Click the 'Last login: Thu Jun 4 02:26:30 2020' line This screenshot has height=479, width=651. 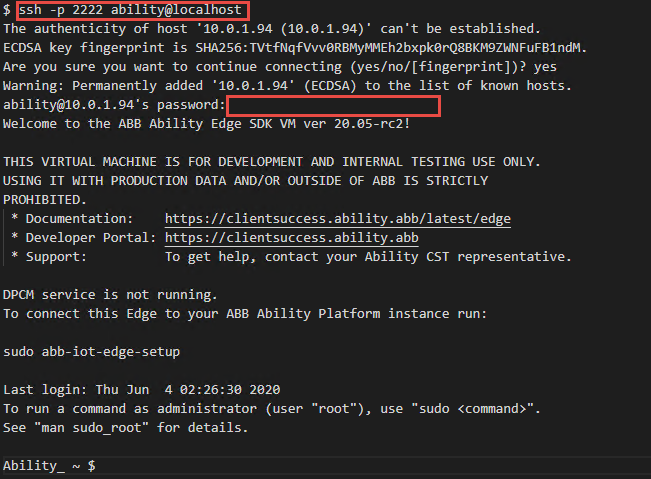(x=142, y=390)
